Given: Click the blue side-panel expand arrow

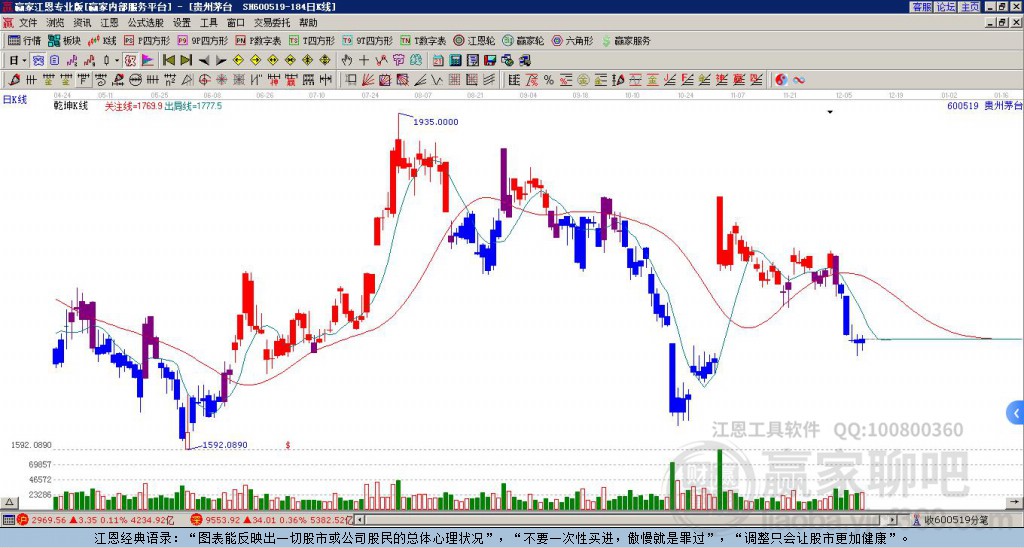Looking at the screenshot, I should [1016, 413].
